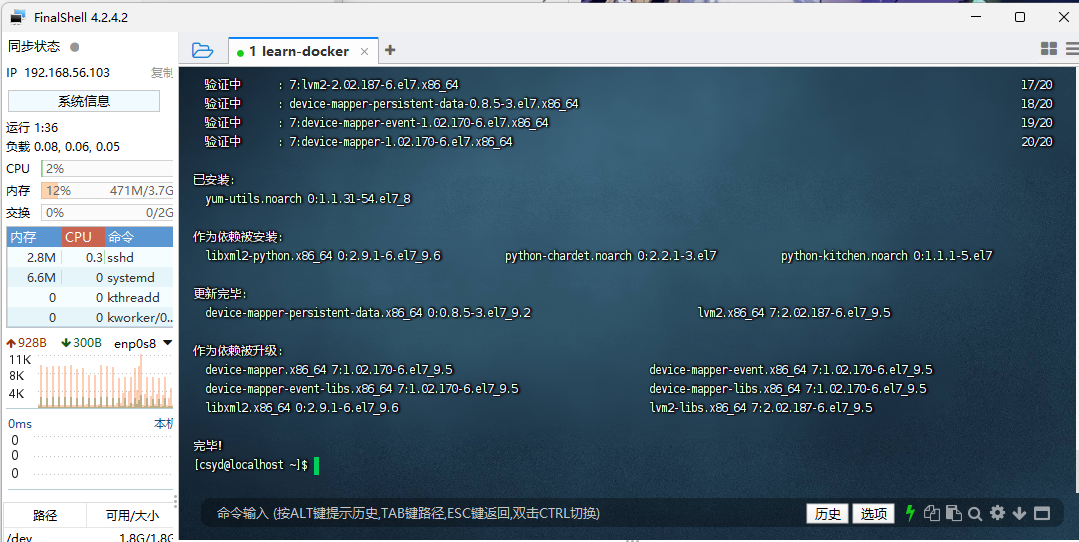Image resolution: width=1079 pixels, height=542 pixels.
Task: Add a new tab with plus button
Action: pos(390,50)
